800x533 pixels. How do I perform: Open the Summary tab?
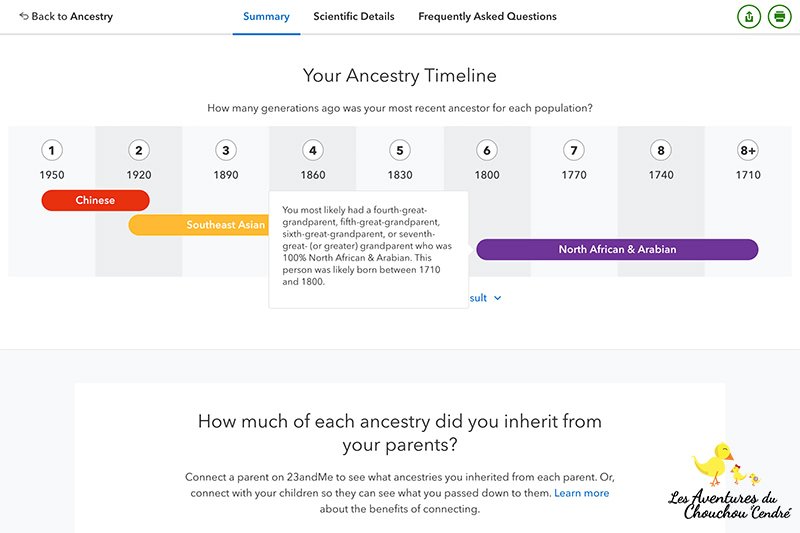(x=266, y=17)
